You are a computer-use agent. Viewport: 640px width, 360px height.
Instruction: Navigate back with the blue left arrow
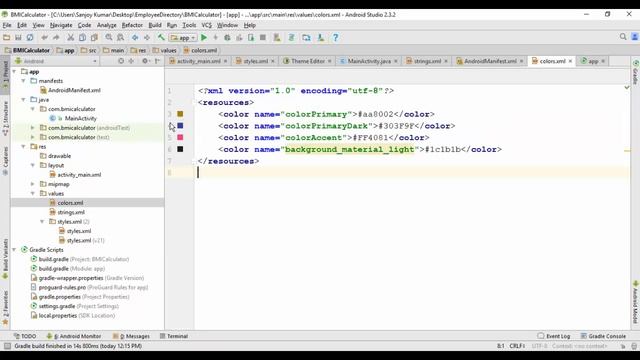tap(135, 38)
